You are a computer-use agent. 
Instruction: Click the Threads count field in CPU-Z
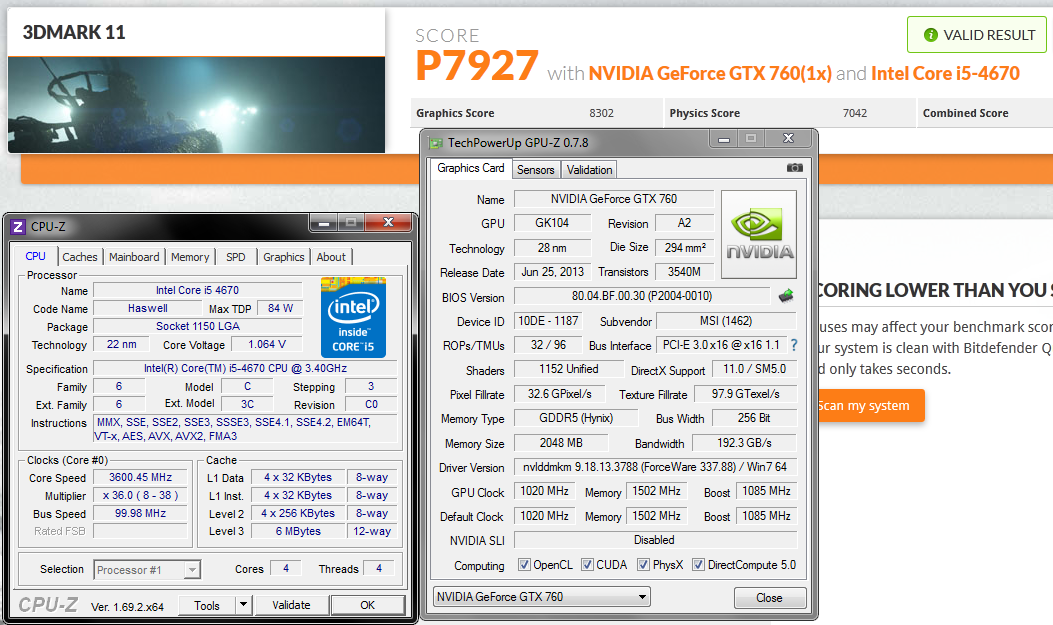point(379,569)
